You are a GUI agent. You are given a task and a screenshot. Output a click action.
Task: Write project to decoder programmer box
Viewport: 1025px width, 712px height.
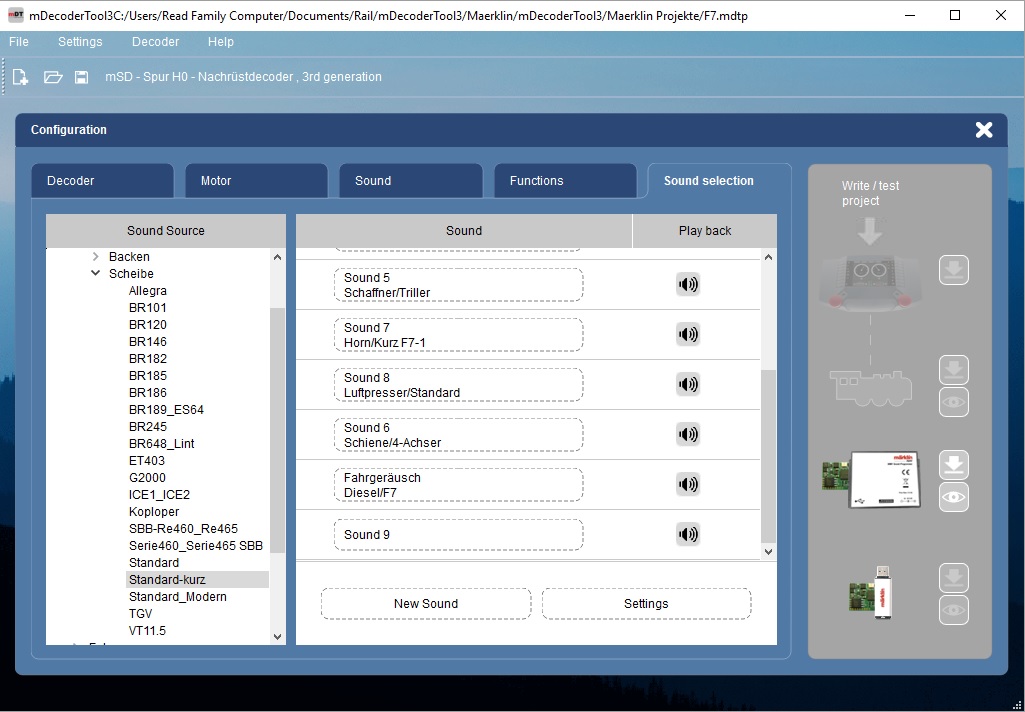[x=954, y=465]
